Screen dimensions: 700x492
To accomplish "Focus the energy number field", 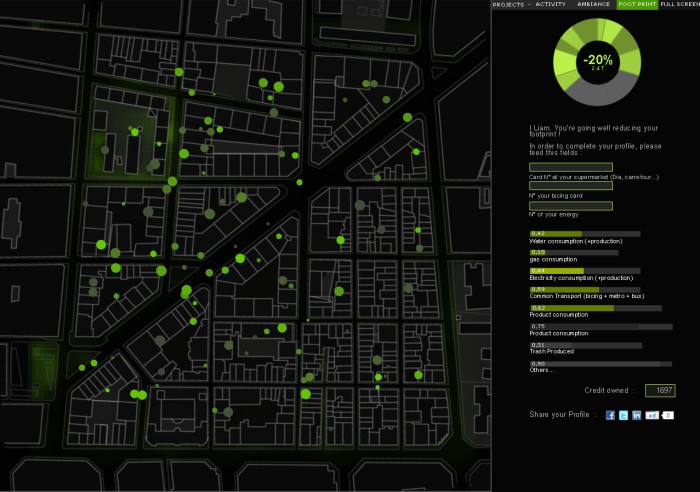I will click(x=571, y=206).
